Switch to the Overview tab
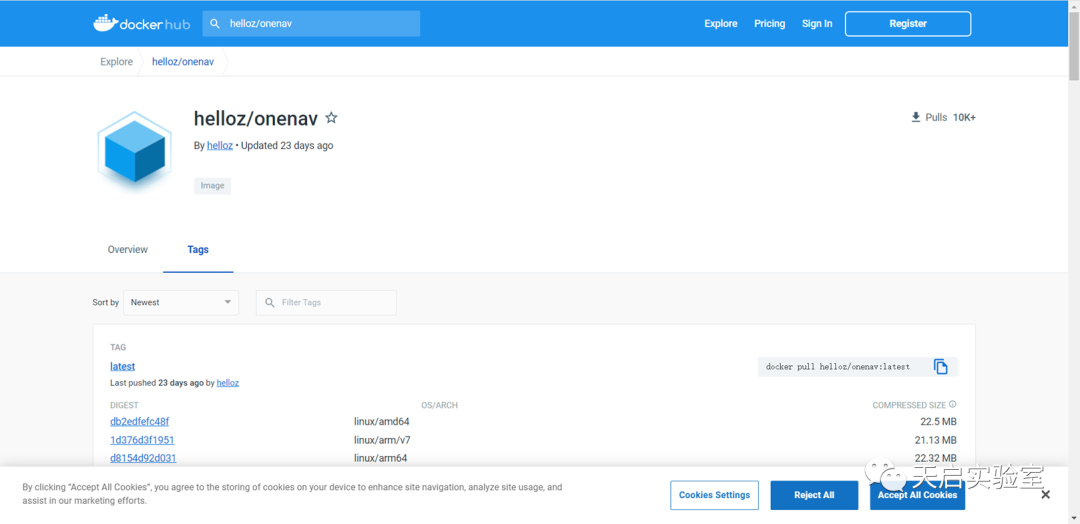Viewport: 1080px width, 524px height. [127, 249]
